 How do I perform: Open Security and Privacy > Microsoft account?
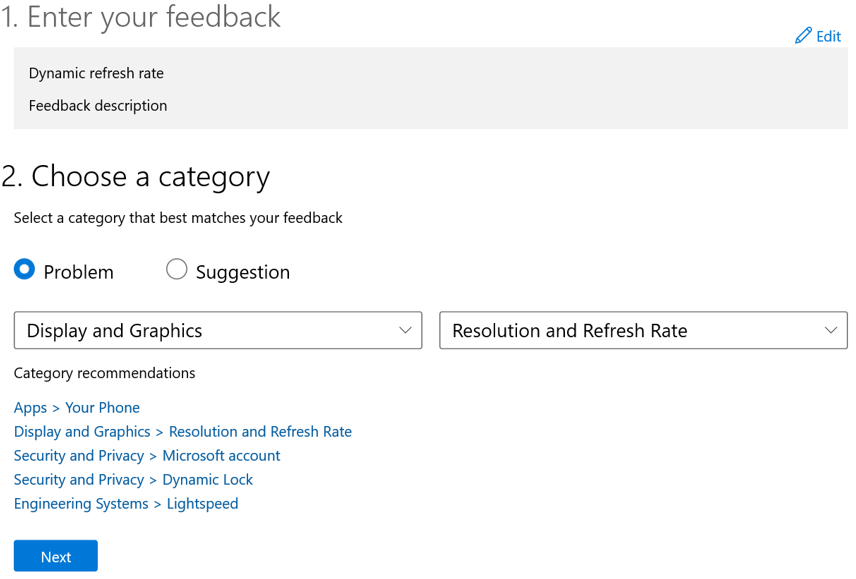click(133, 455)
